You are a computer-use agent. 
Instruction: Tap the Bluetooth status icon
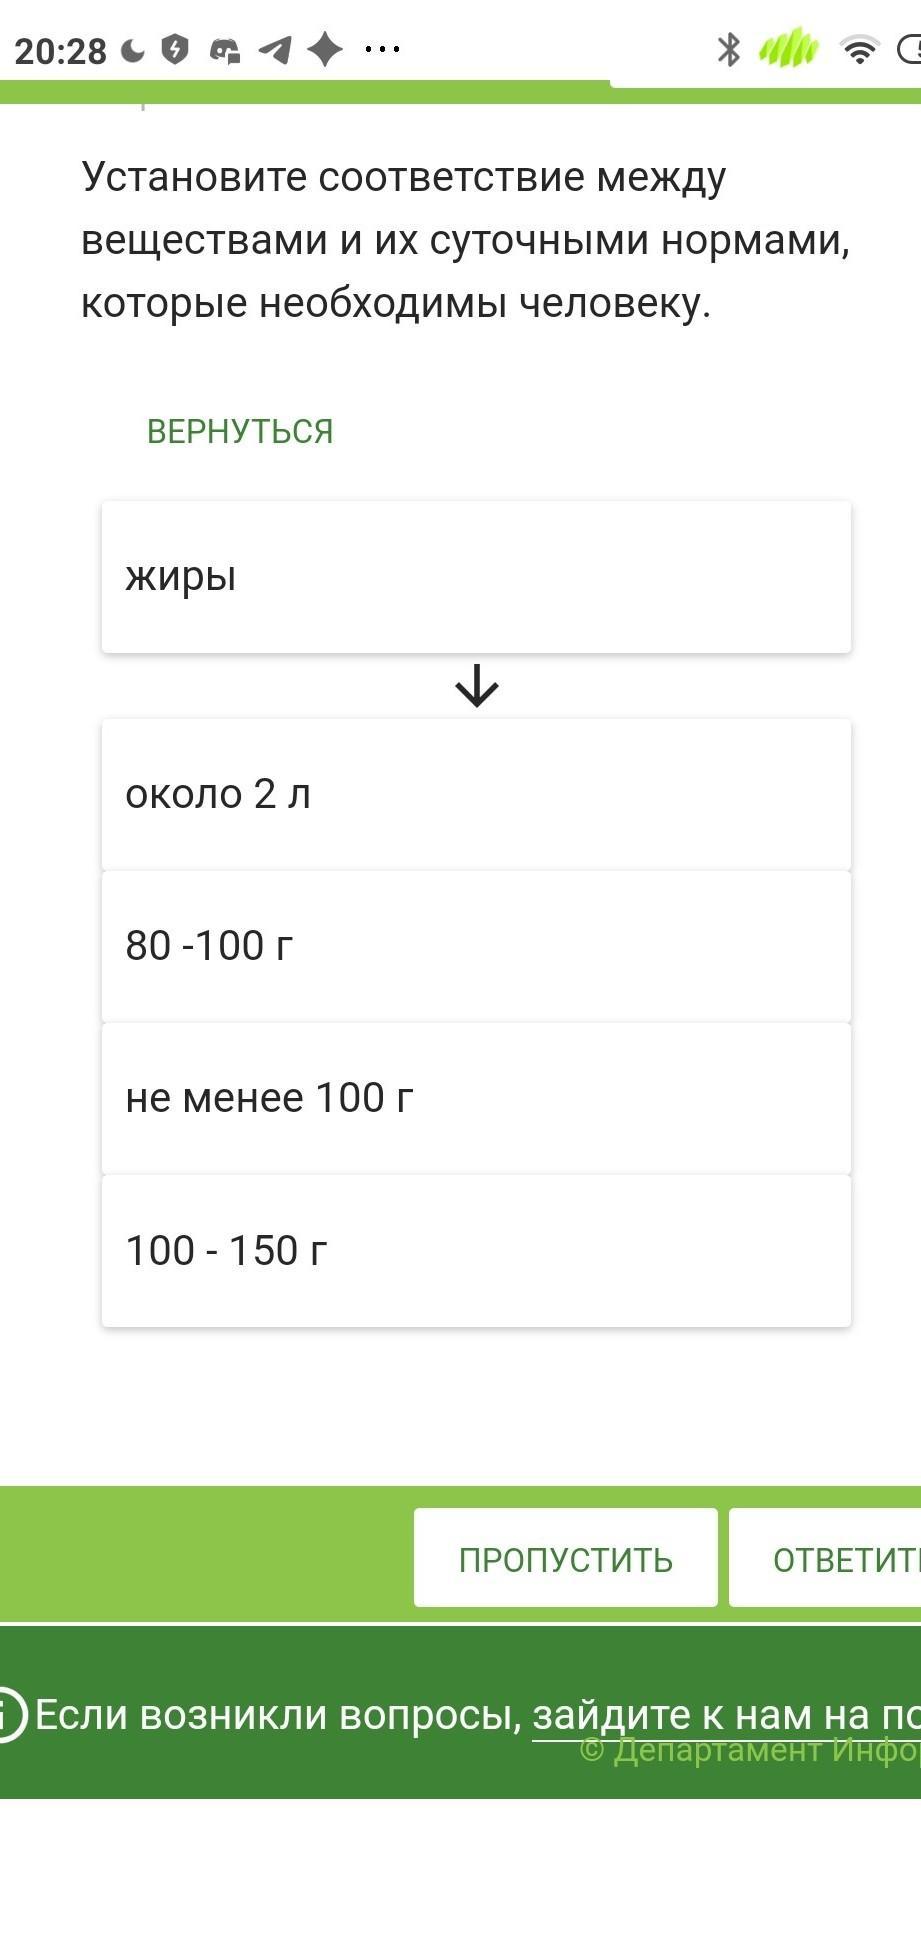[x=728, y=49]
